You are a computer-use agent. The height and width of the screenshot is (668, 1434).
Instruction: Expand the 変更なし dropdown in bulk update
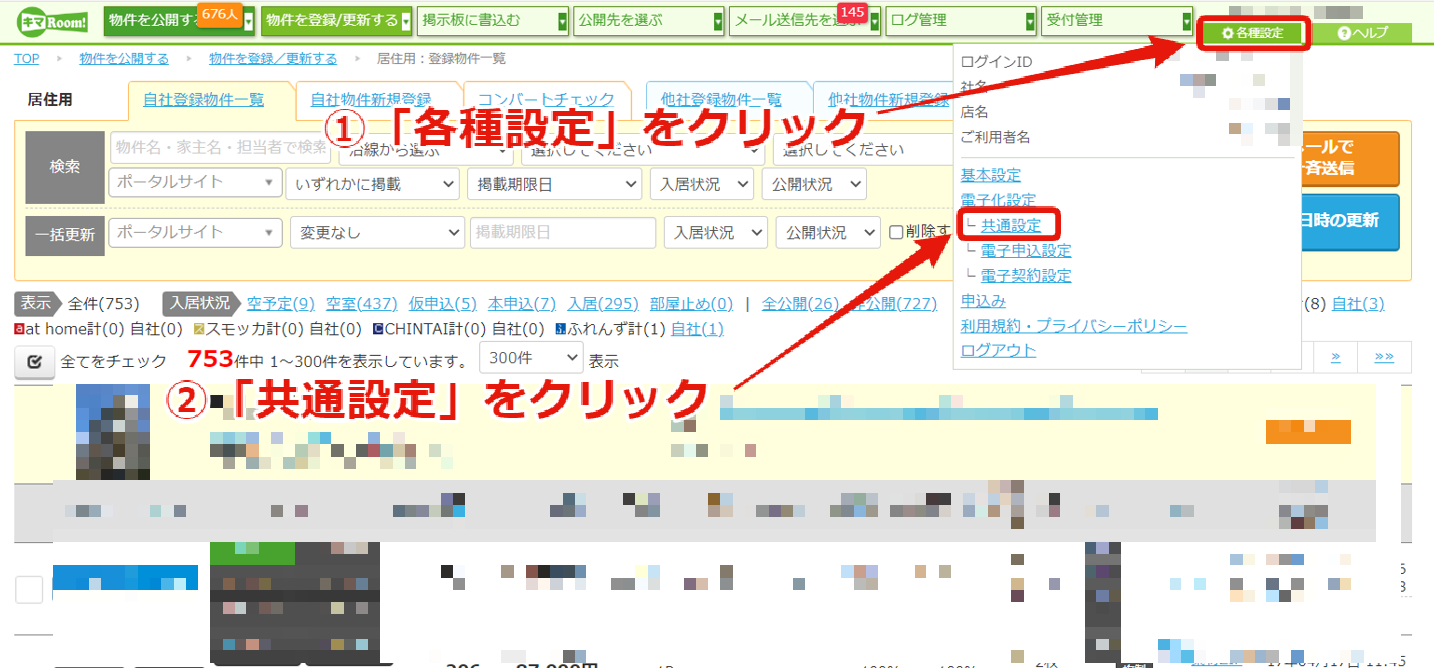tap(377, 233)
